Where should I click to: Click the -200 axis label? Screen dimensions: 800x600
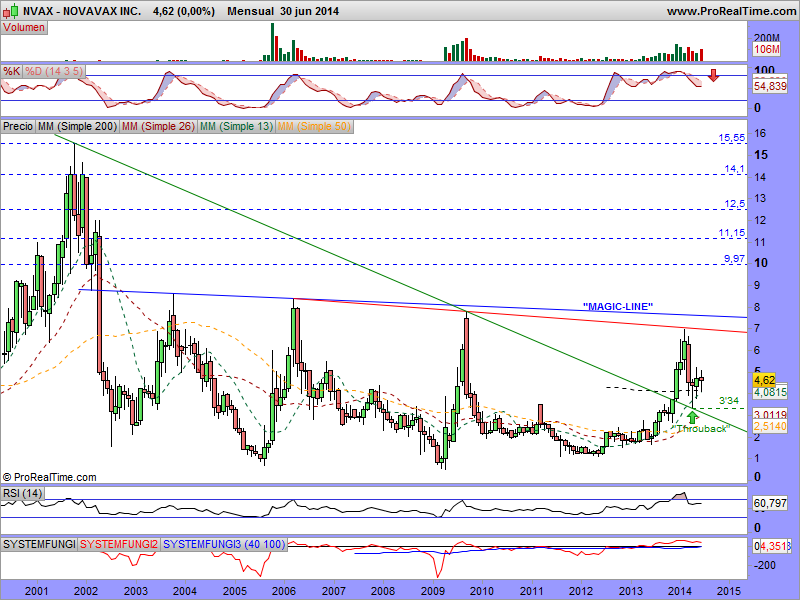point(765,565)
